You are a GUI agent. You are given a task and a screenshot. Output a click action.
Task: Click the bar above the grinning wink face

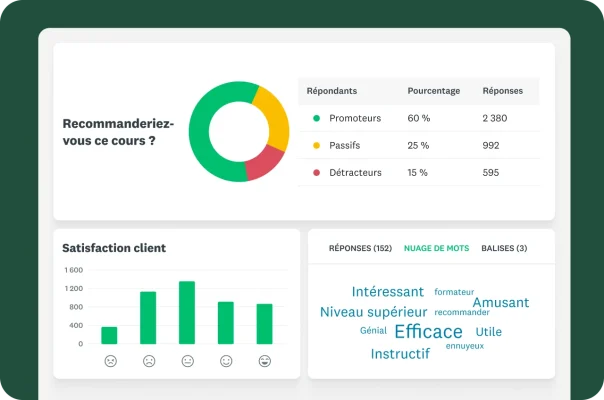coord(265,324)
